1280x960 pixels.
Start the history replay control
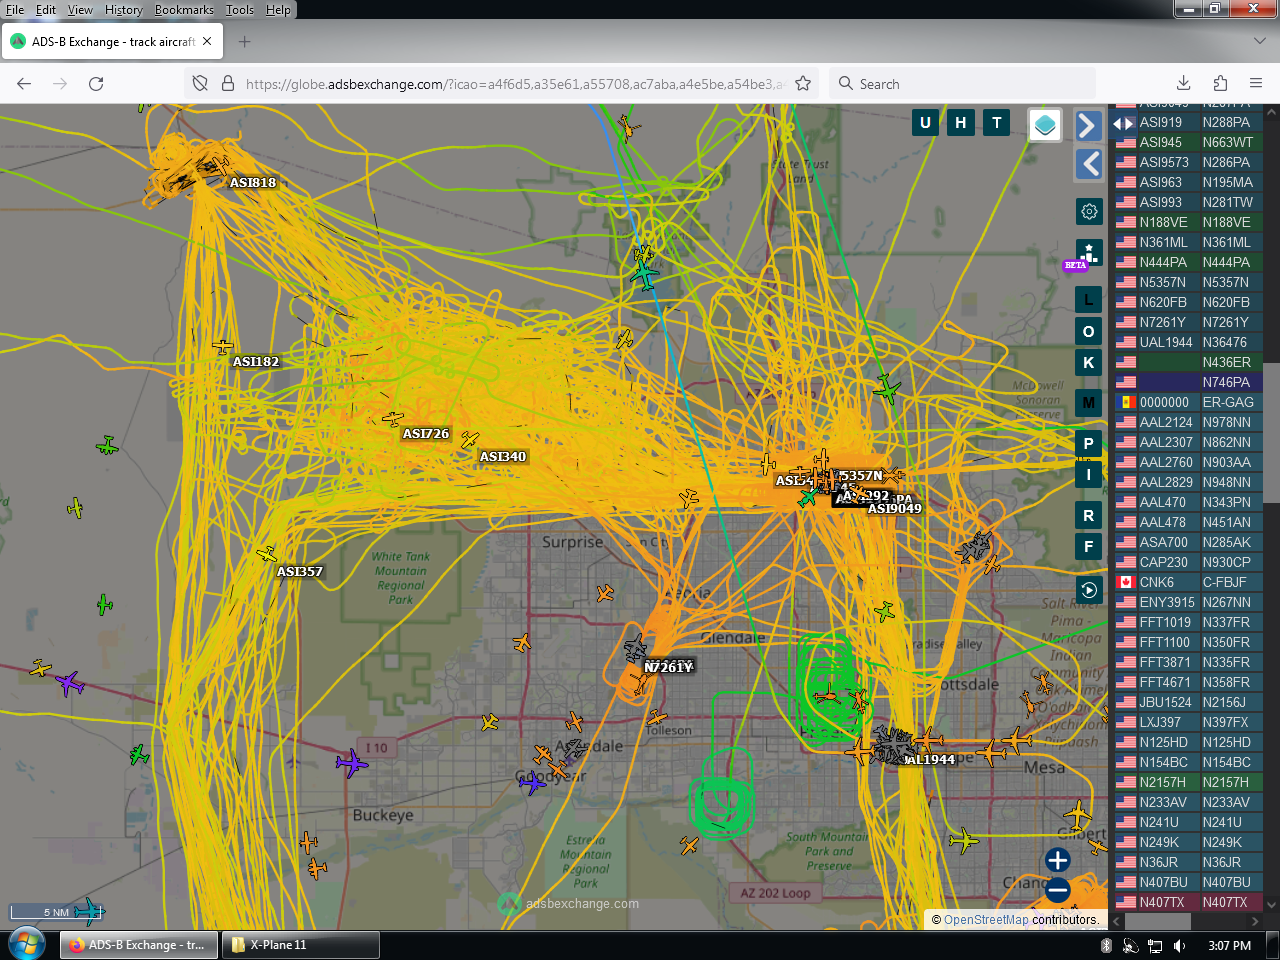(x=1089, y=590)
